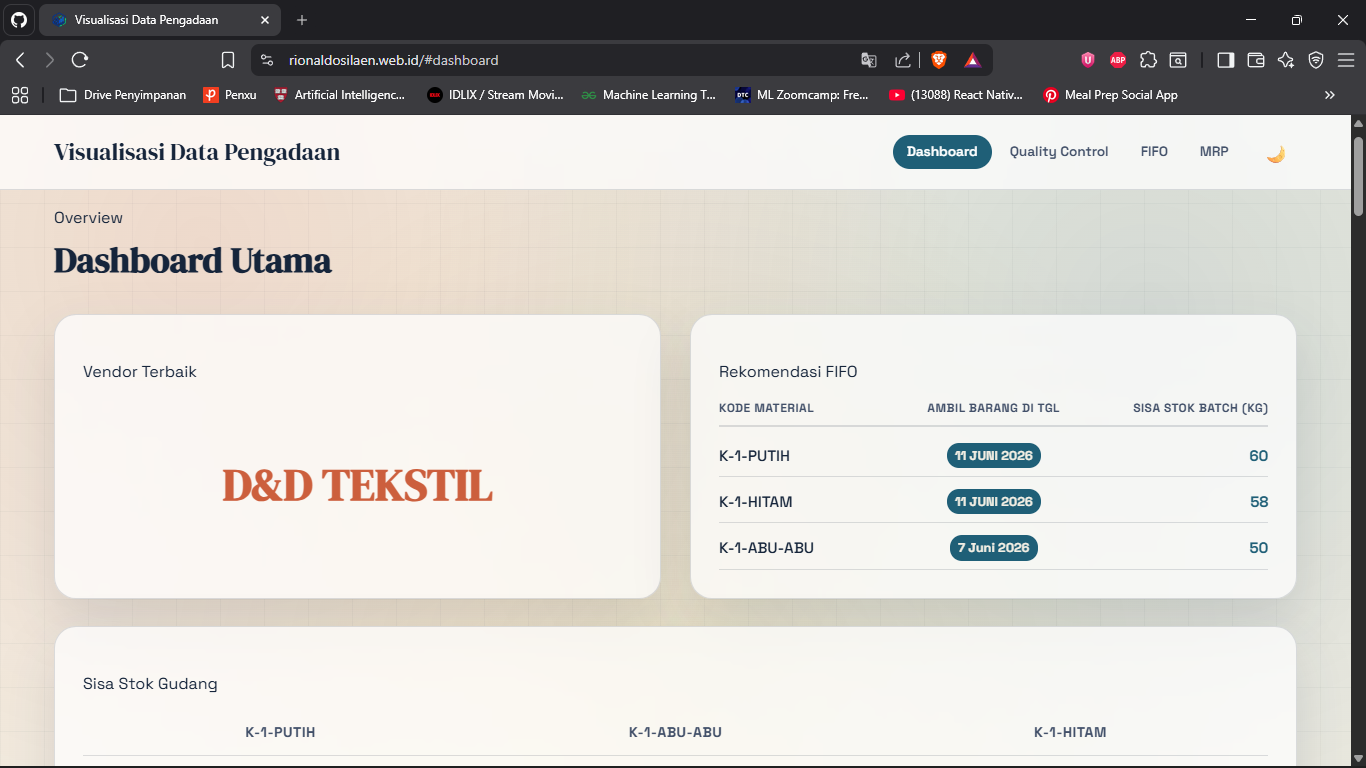Close the Visualisasi Data Pengadaan tab
Screen dimensions: 1366x768
pos(264,20)
